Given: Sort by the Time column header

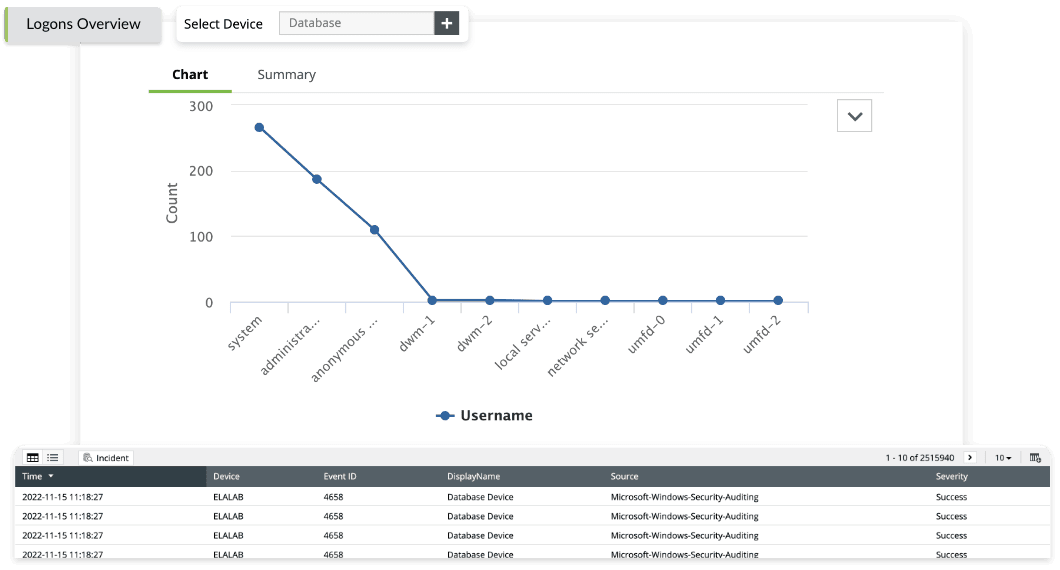Looking at the screenshot, I should tap(38, 477).
